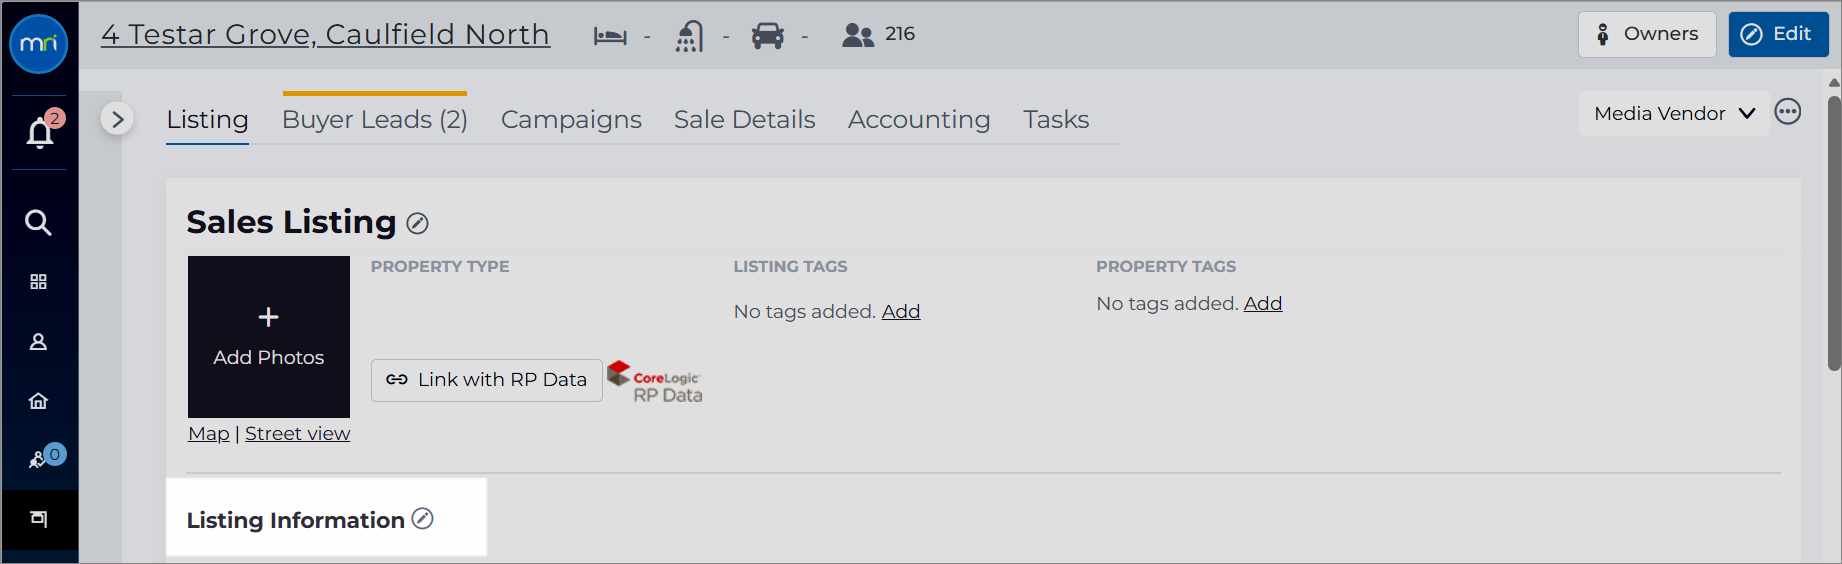The image size is (1842, 564).
Task: Open the Media Vendor dropdown
Action: coord(1674,114)
